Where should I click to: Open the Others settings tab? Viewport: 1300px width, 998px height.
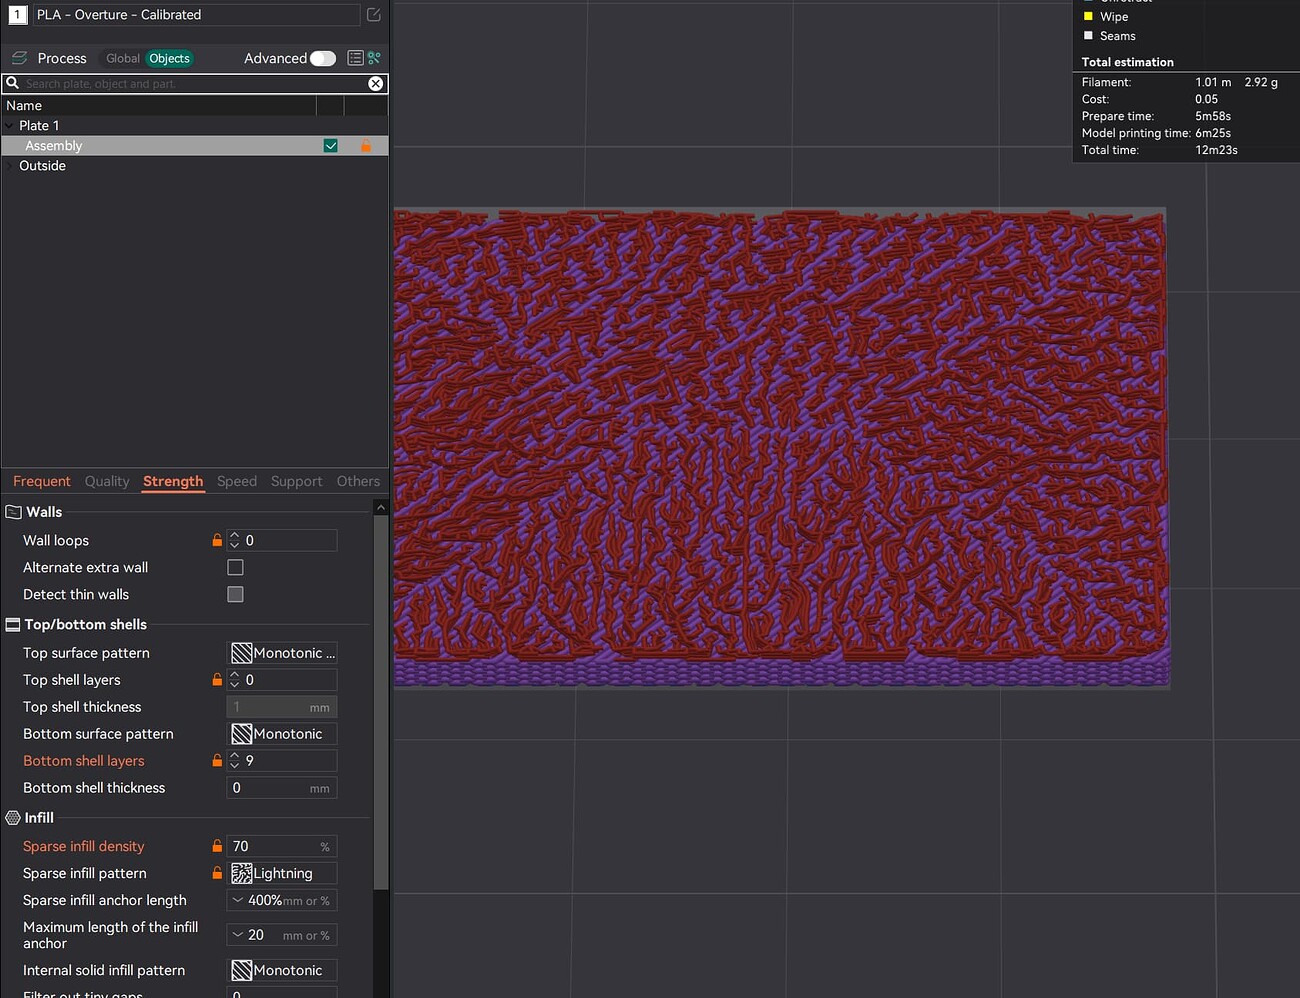tap(358, 481)
